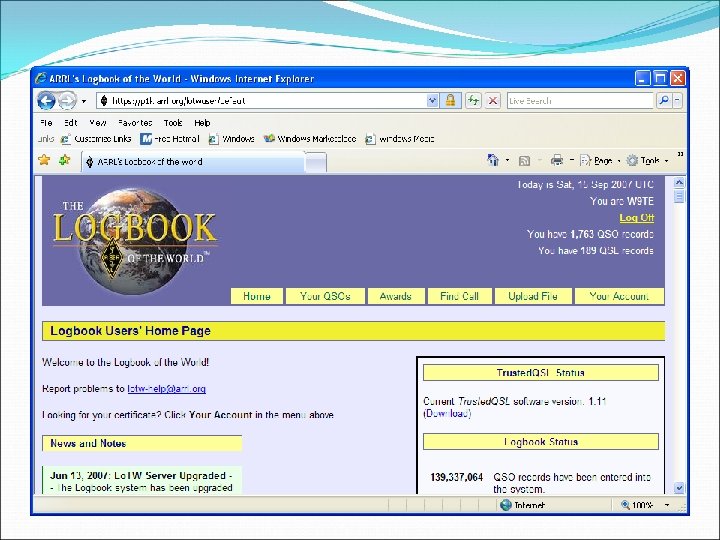The width and height of the screenshot is (720, 540).
Task: Click the address bar URL field
Action: (262, 101)
